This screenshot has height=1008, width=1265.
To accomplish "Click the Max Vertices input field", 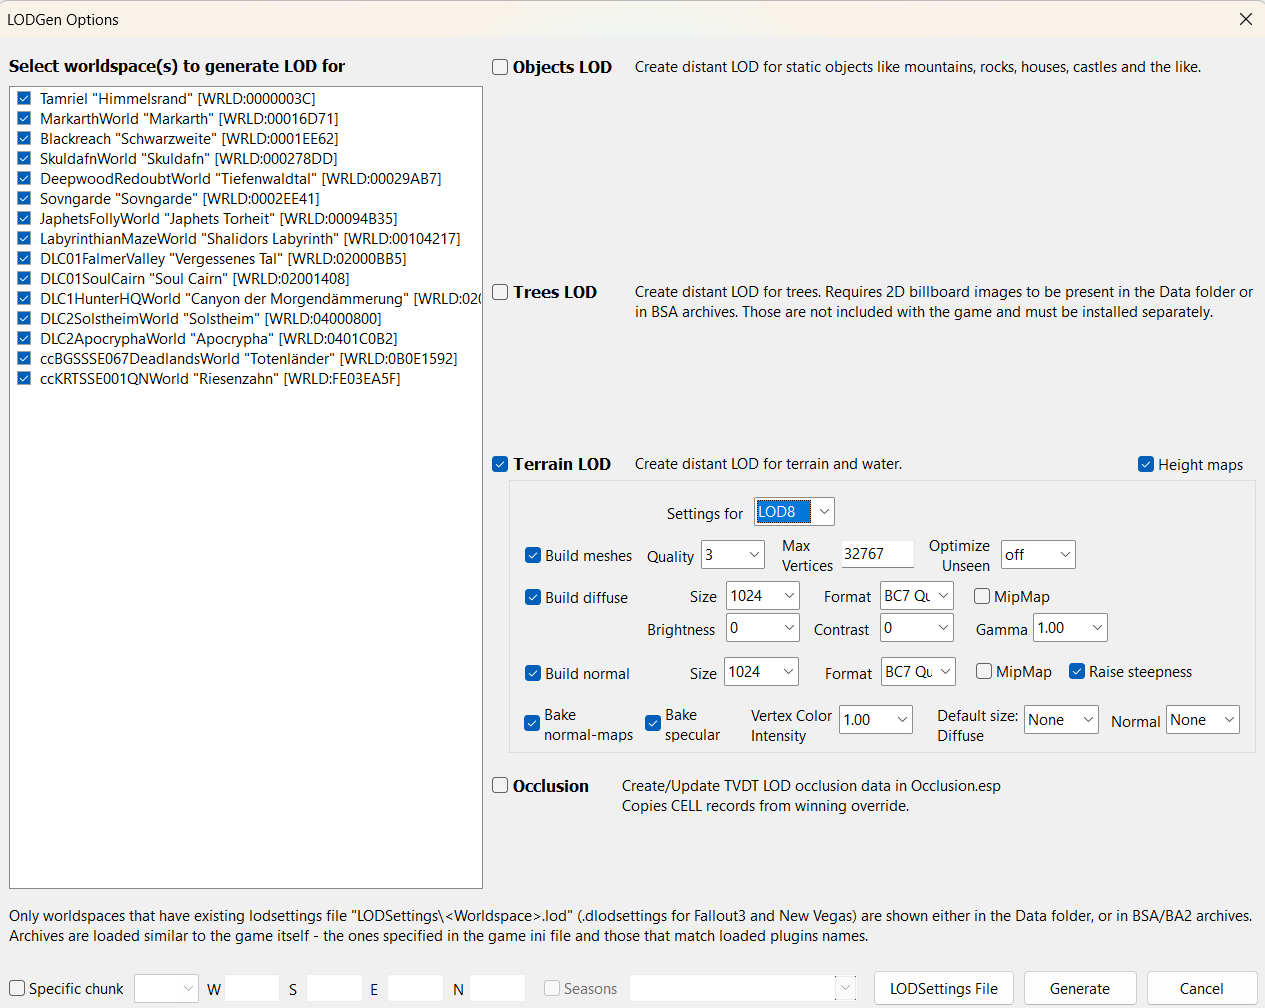I will pos(877,554).
